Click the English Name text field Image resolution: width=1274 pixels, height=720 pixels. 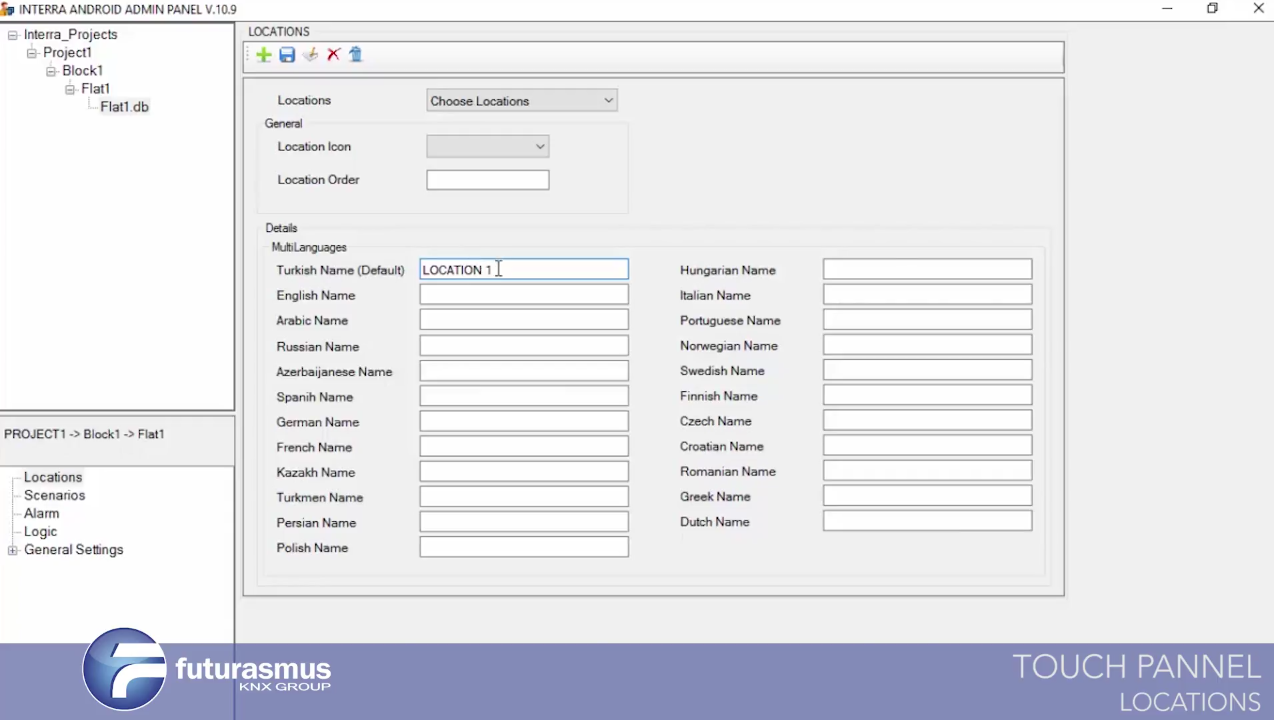(x=523, y=295)
